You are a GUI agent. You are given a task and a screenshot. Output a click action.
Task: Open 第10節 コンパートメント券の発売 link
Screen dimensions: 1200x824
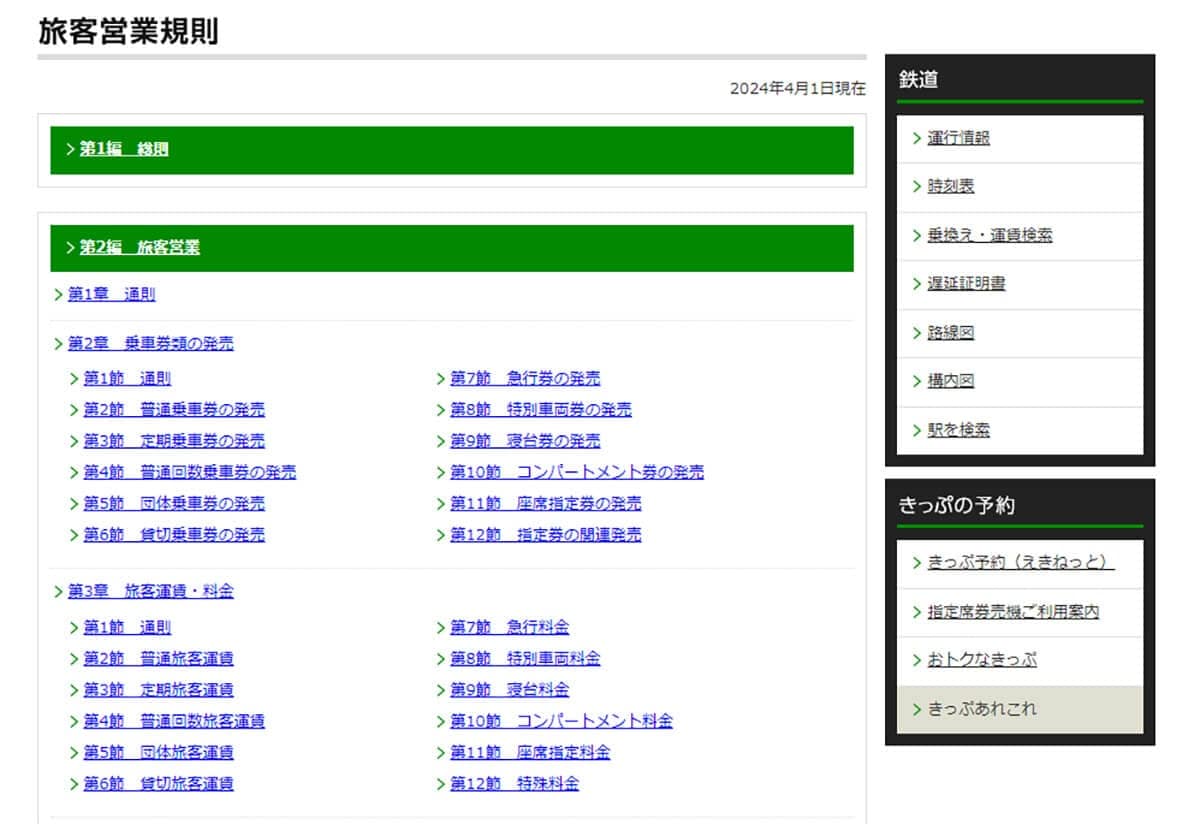(577, 472)
